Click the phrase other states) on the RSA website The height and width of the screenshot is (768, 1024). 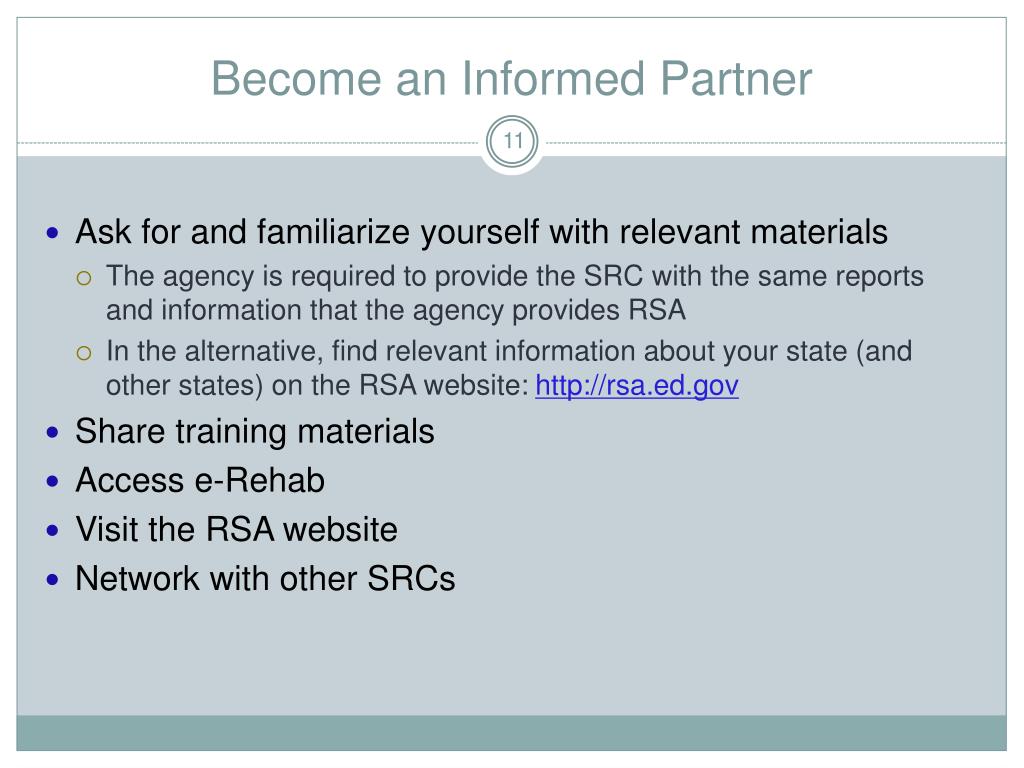(317, 385)
